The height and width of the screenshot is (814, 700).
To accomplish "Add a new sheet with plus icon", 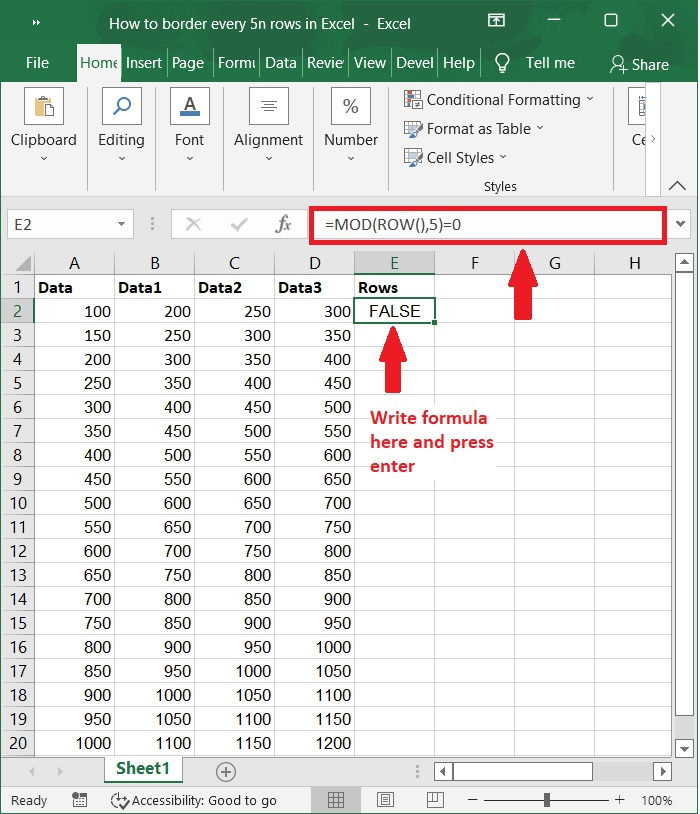I will [x=226, y=771].
